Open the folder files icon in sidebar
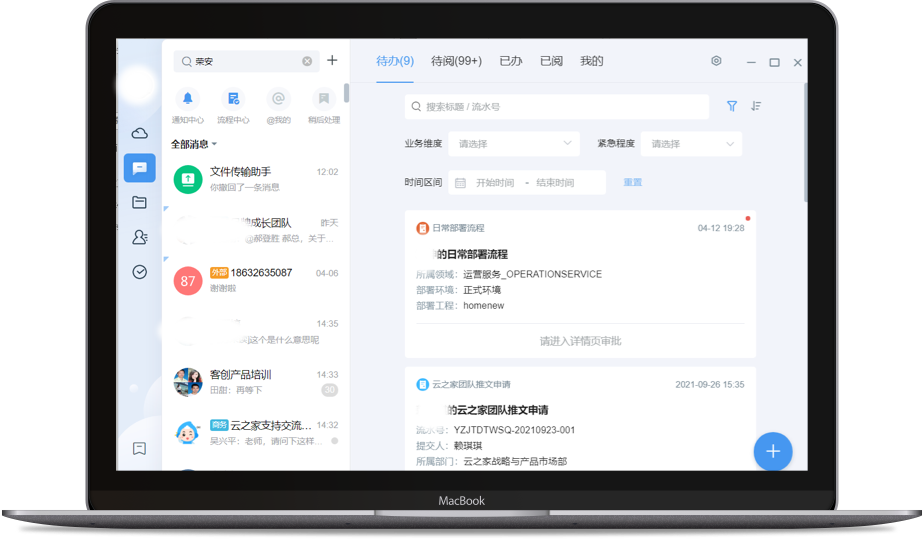Viewport: 924px width, 541px height. click(140, 202)
